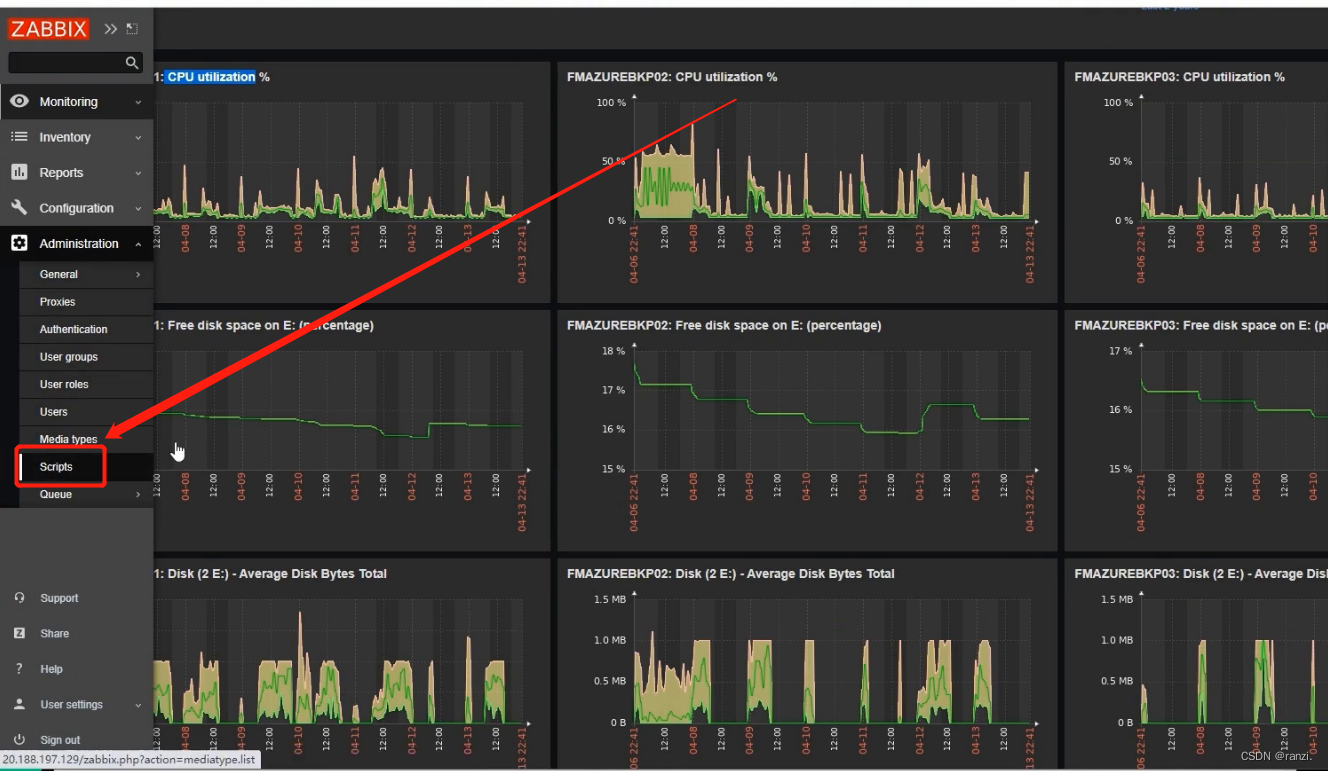Open the Queue submenu
Screen dimensions: 1328x771
(x=86, y=494)
